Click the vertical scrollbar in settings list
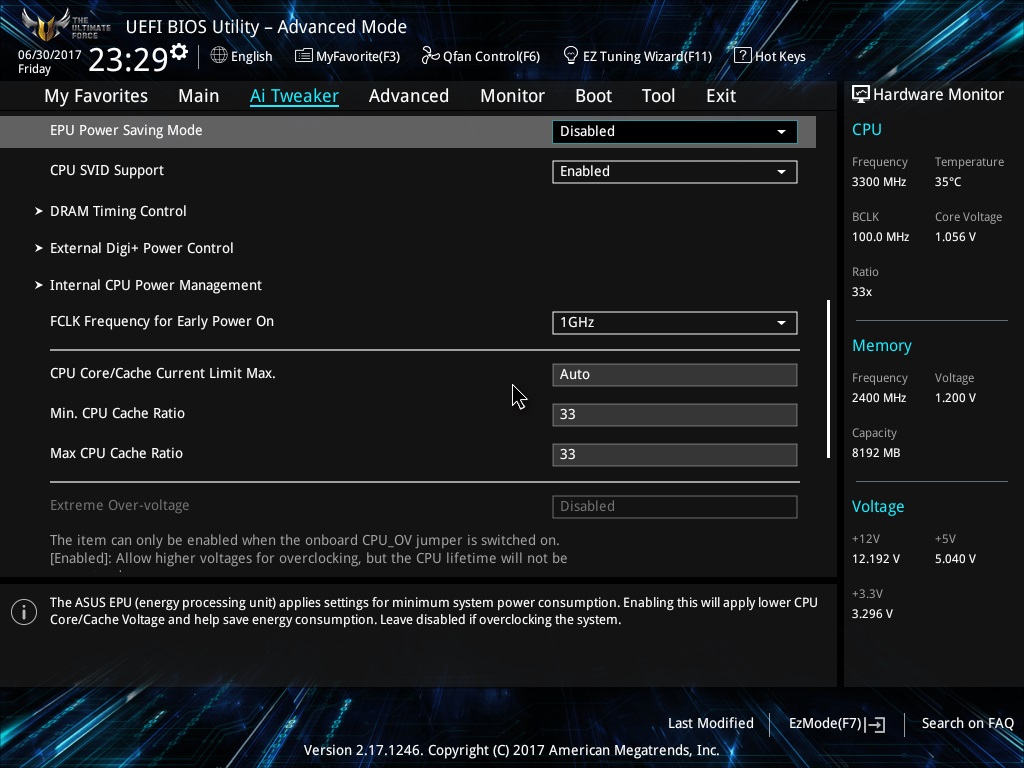The height and width of the screenshot is (768, 1024). point(828,378)
